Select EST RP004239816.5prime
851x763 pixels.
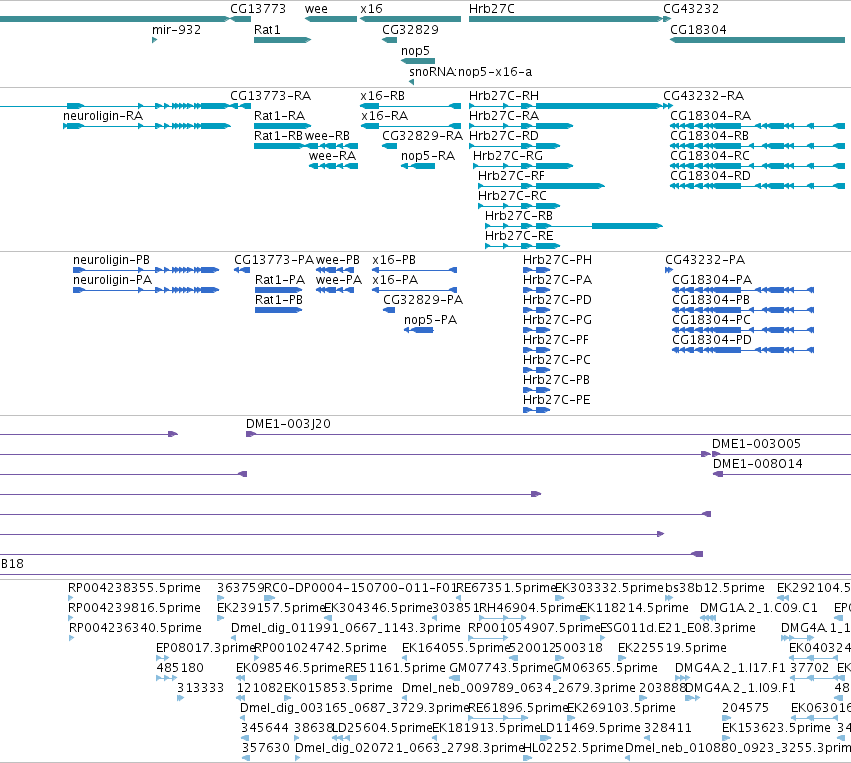pos(134,609)
